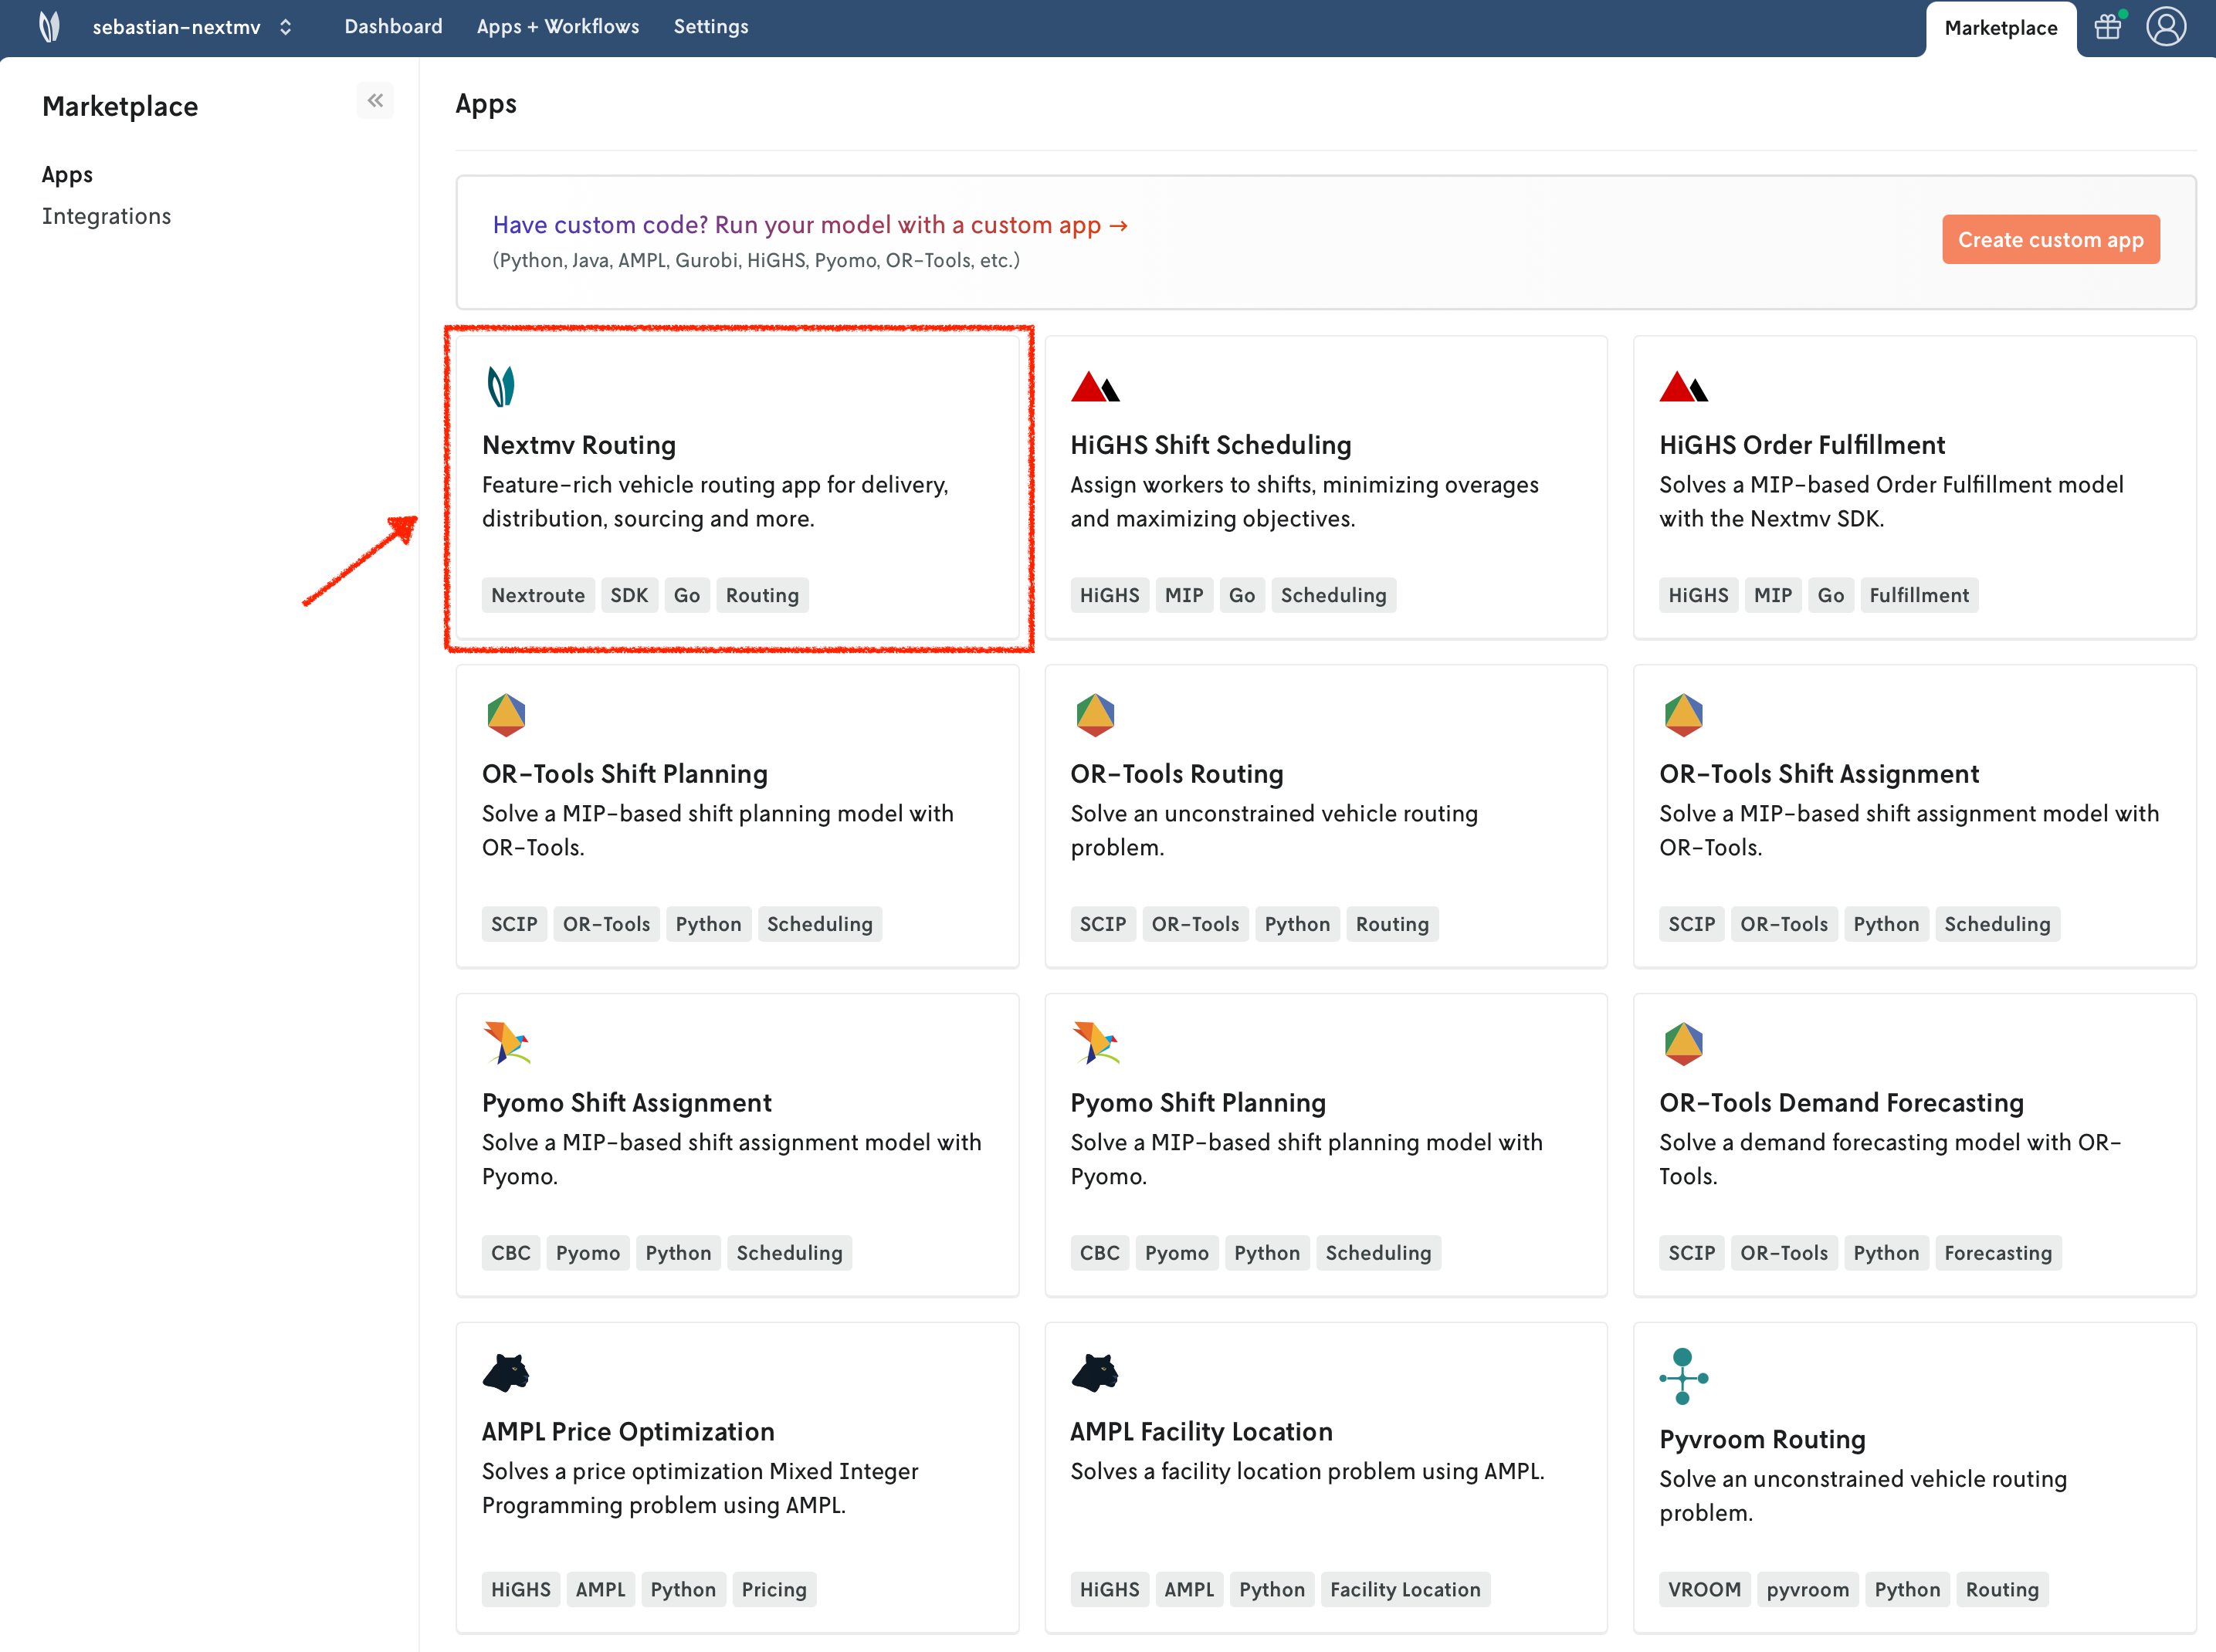Click the AMPL Price Optimization panther icon
2216x1652 pixels.
click(x=506, y=1373)
